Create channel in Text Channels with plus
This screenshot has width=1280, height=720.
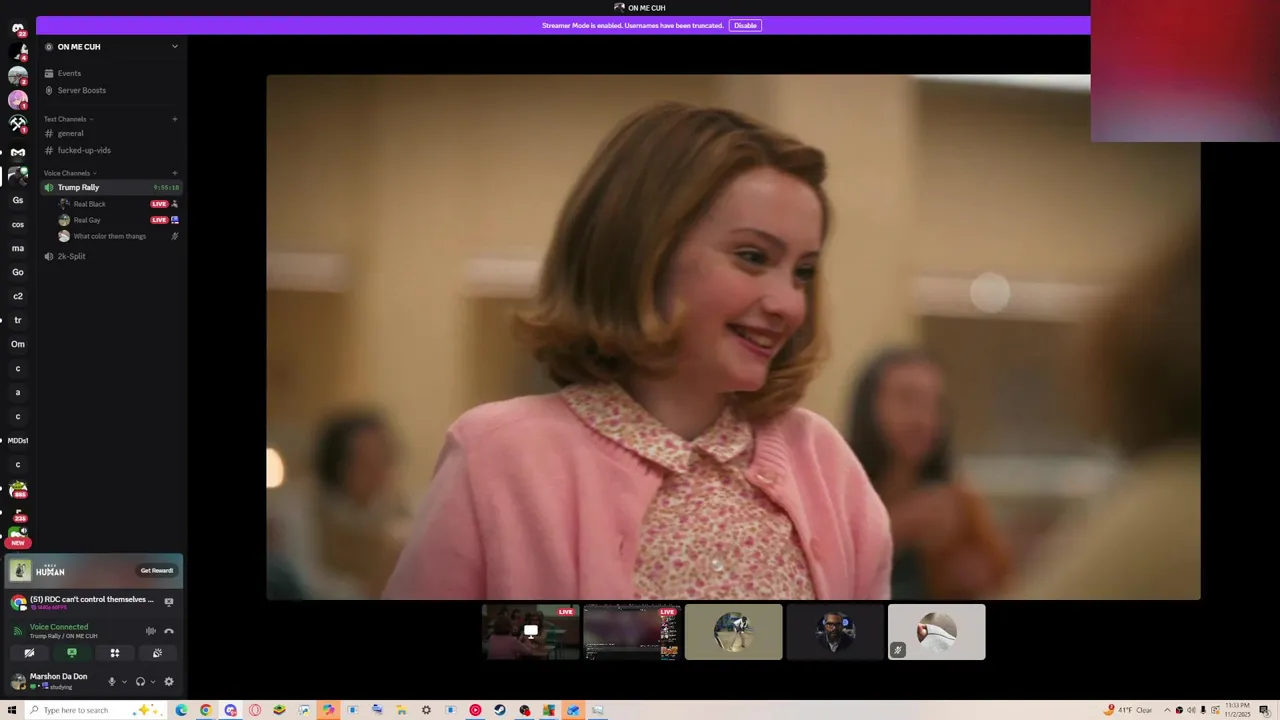[x=175, y=119]
